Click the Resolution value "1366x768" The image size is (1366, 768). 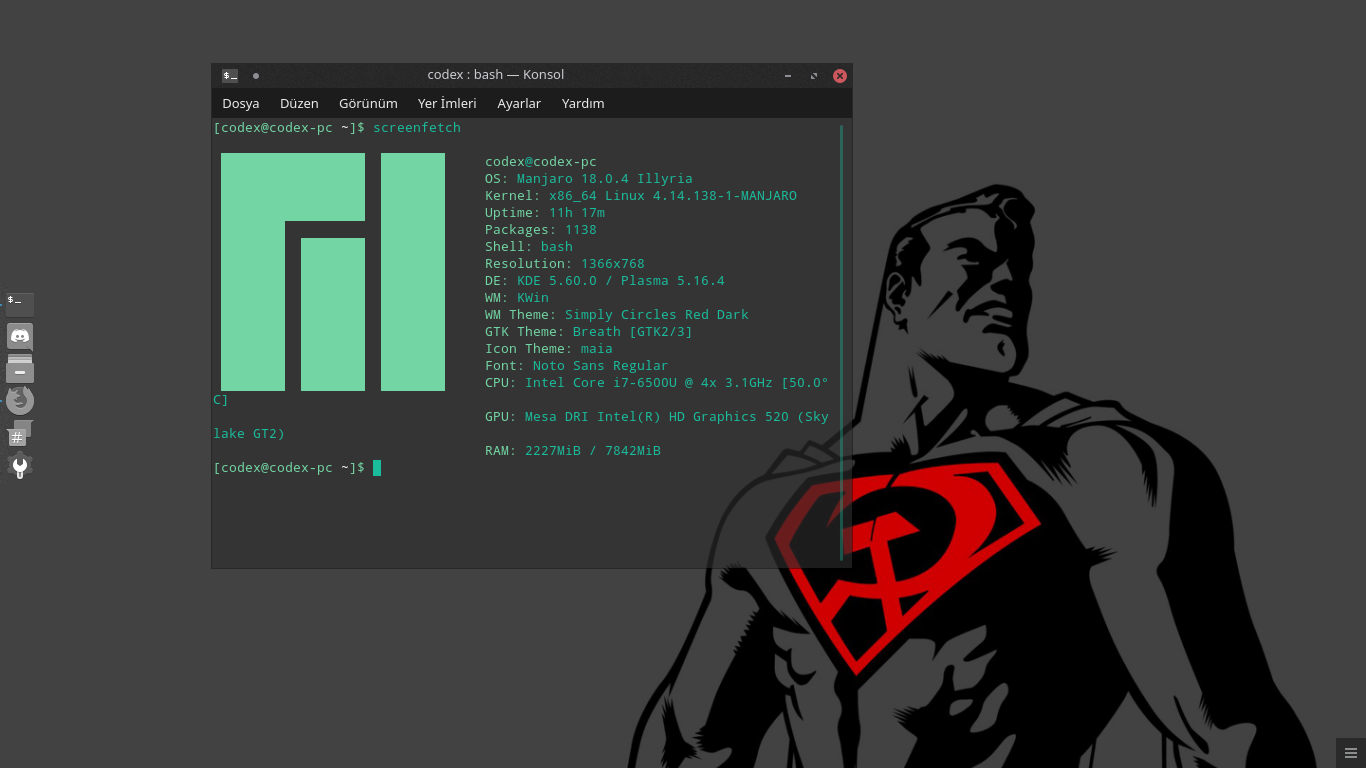click(x=613, y=264)
